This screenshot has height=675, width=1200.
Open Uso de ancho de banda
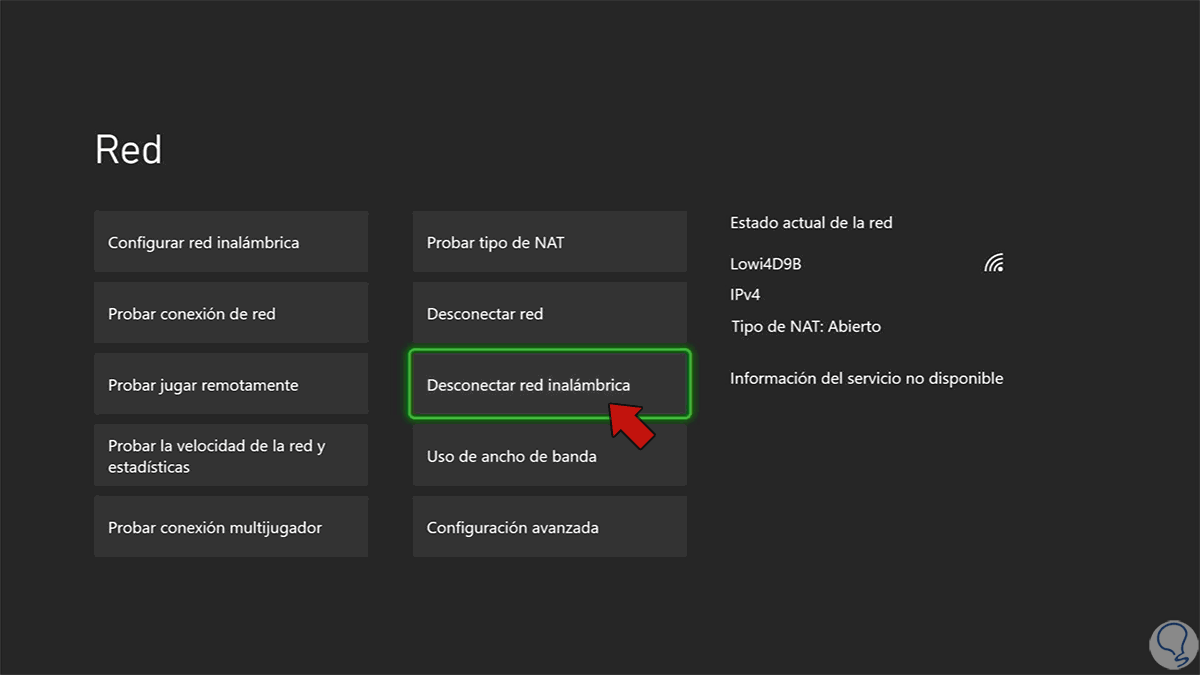click(x=550, y=456)
